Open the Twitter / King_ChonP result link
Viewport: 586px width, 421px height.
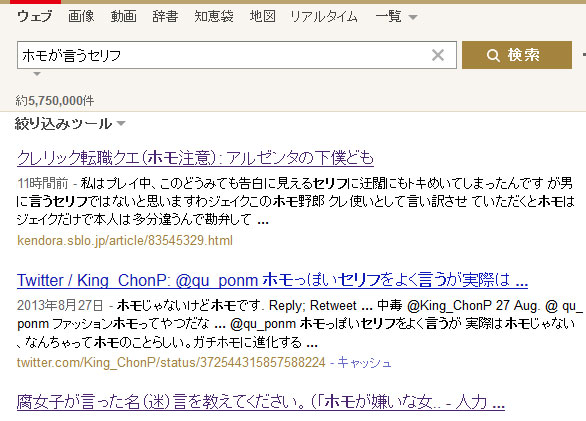point(272,280)
